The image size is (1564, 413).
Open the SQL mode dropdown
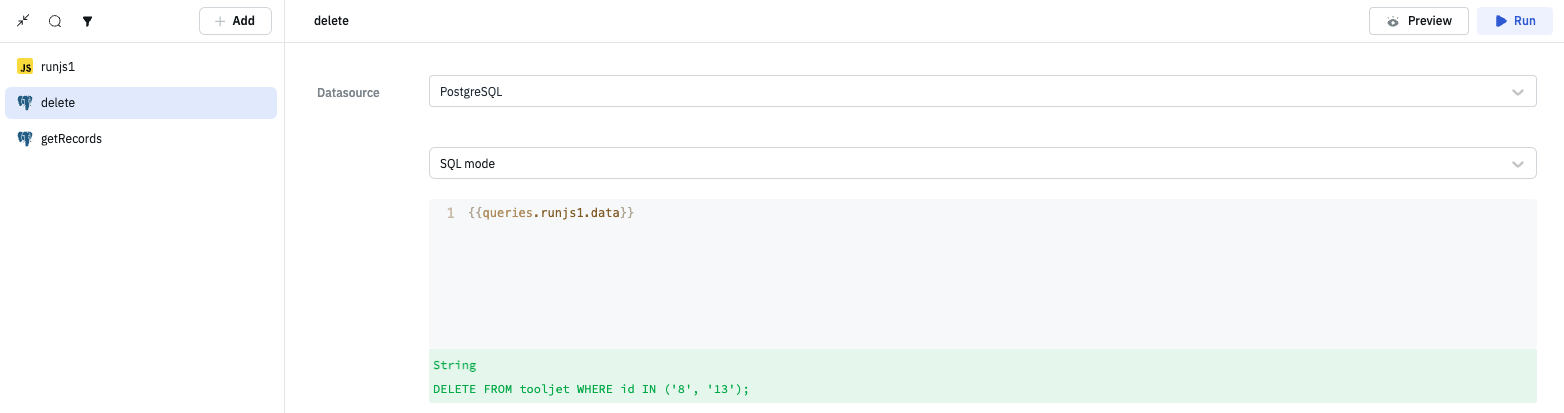[982, 163]
